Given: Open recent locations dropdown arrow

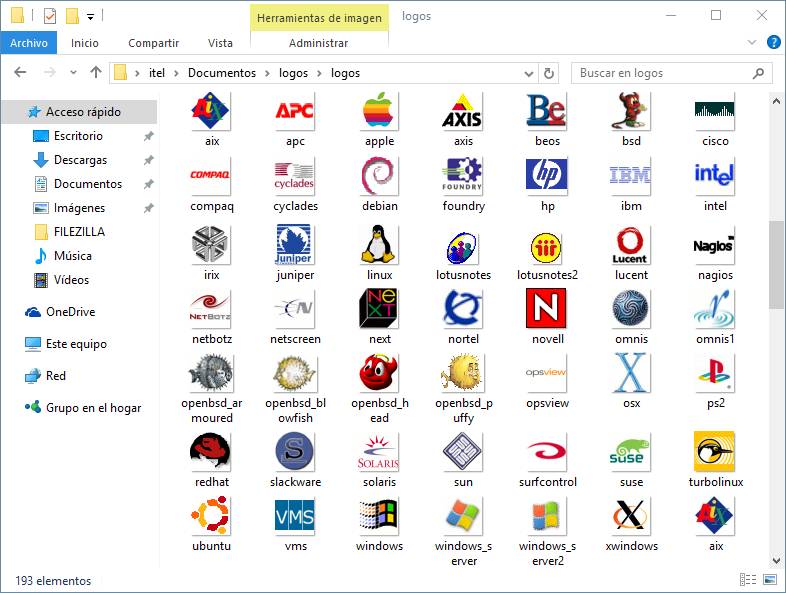Looking at the screenshot, I should tap(73, 73).
